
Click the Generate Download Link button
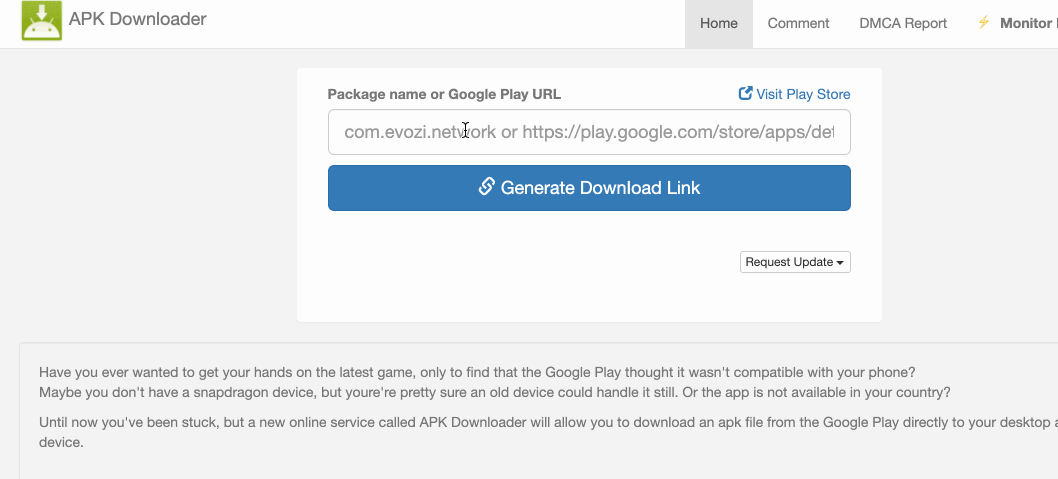point(589,188)
